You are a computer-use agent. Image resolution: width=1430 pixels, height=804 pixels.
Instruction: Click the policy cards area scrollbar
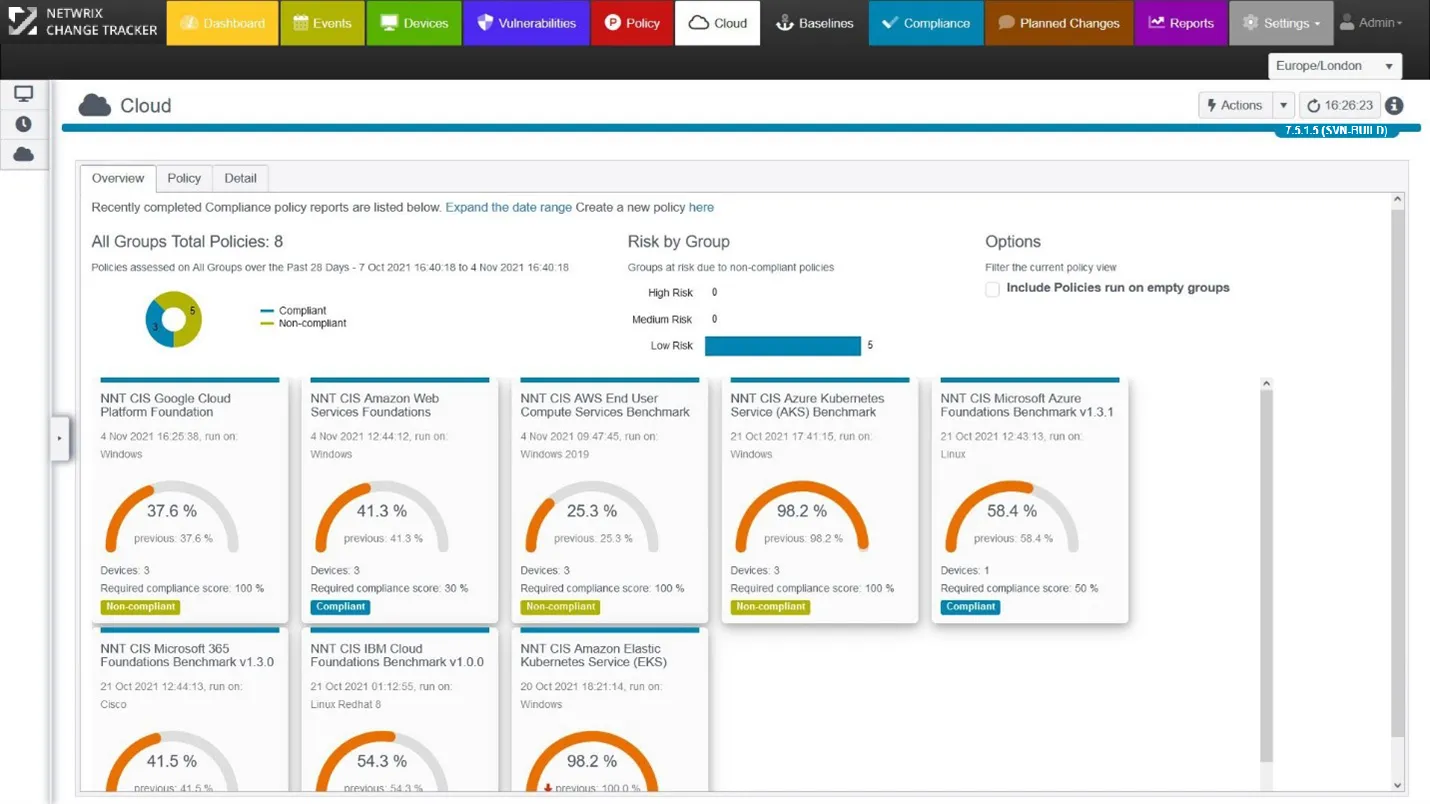(x=1266, y=576)
